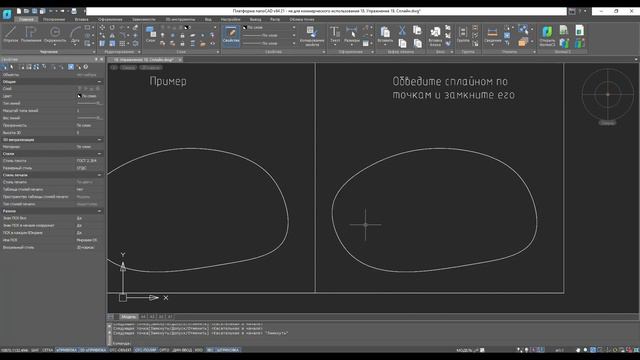Click the New document icon in quick access
This screenshot has width=640, height=360.
pos(19,11)
